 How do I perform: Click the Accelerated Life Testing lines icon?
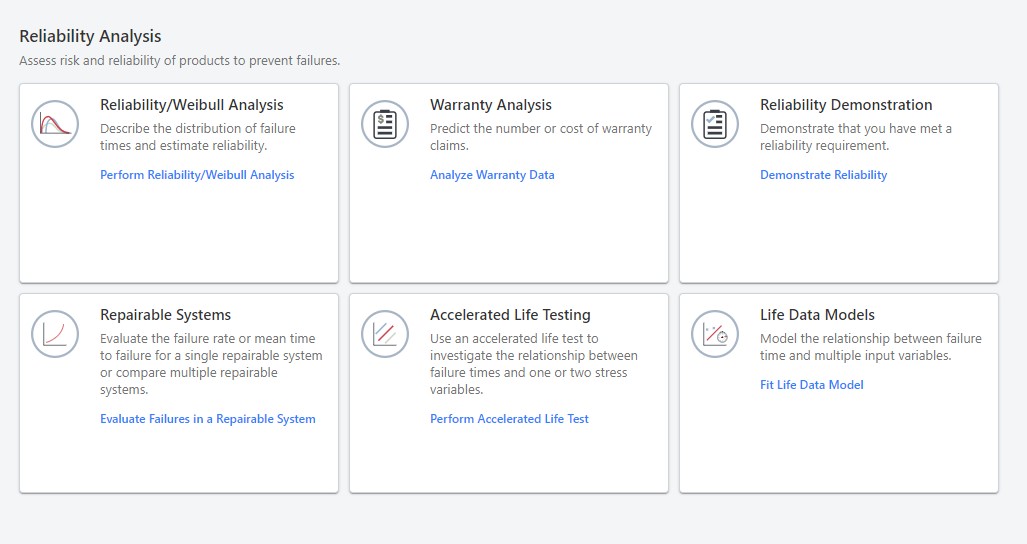click(385, 334)
